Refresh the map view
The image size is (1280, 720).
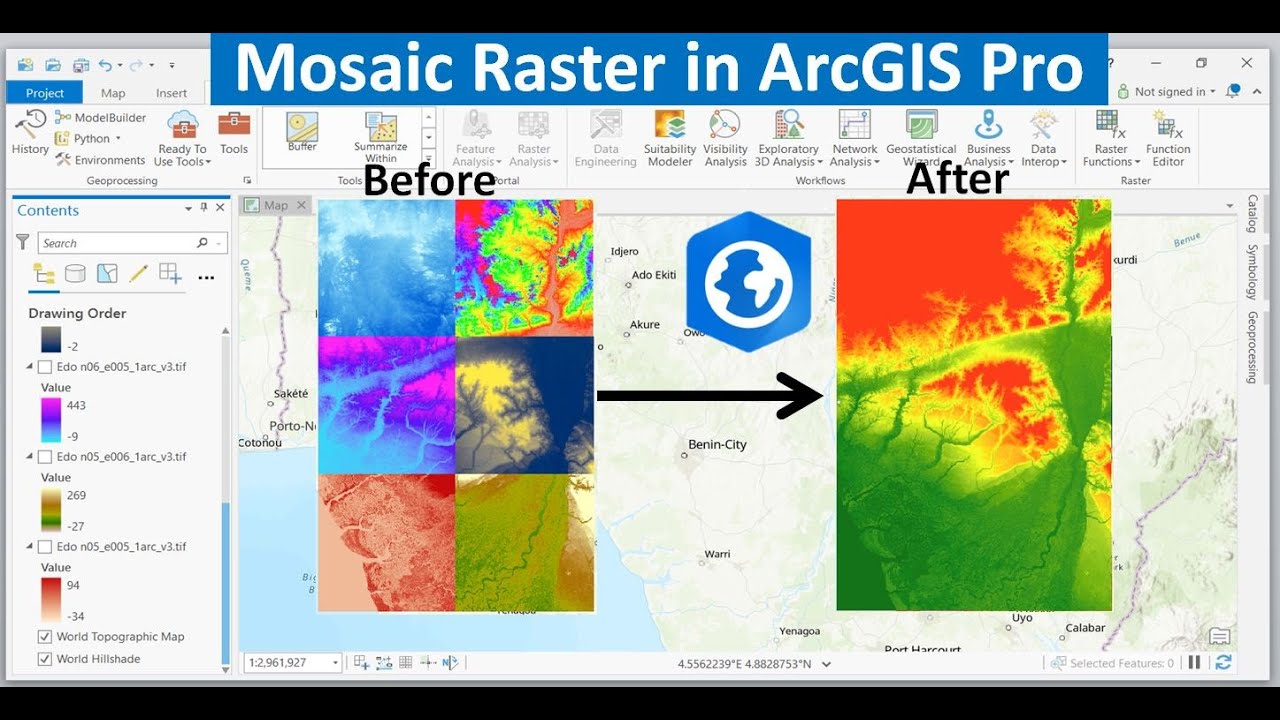[x=1222, y=662]
